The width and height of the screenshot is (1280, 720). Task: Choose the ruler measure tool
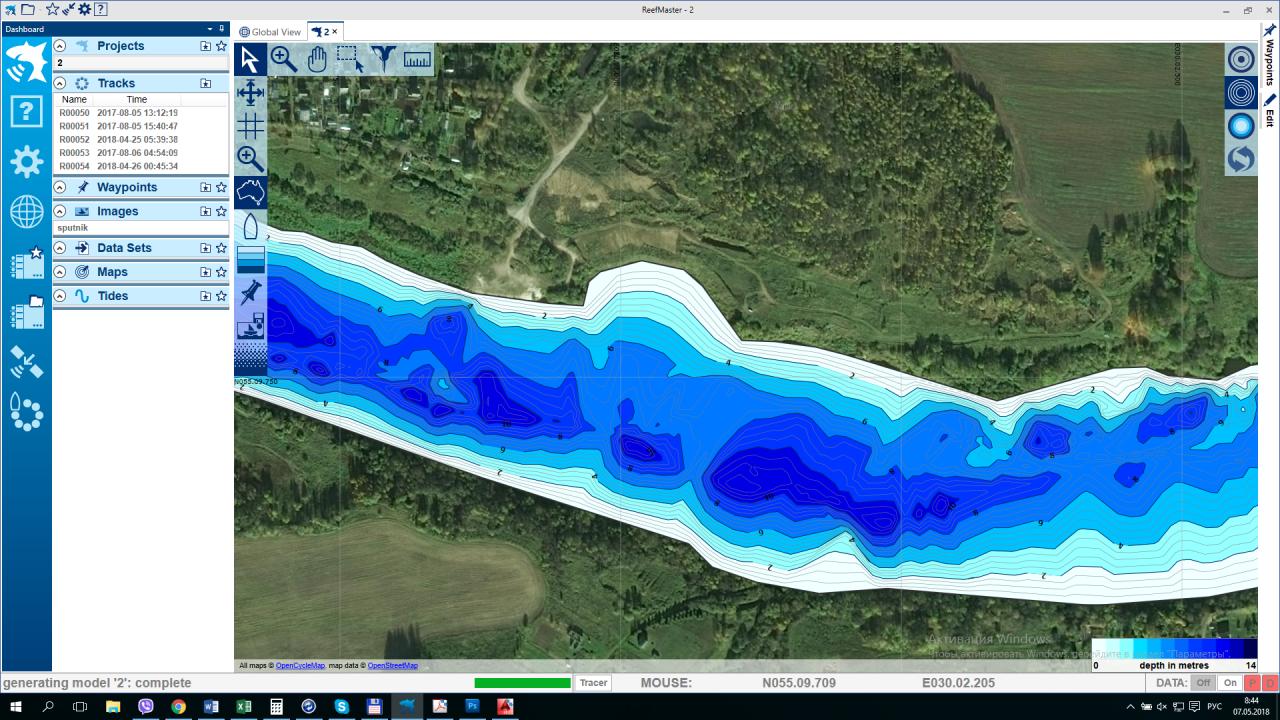[417, 60]
